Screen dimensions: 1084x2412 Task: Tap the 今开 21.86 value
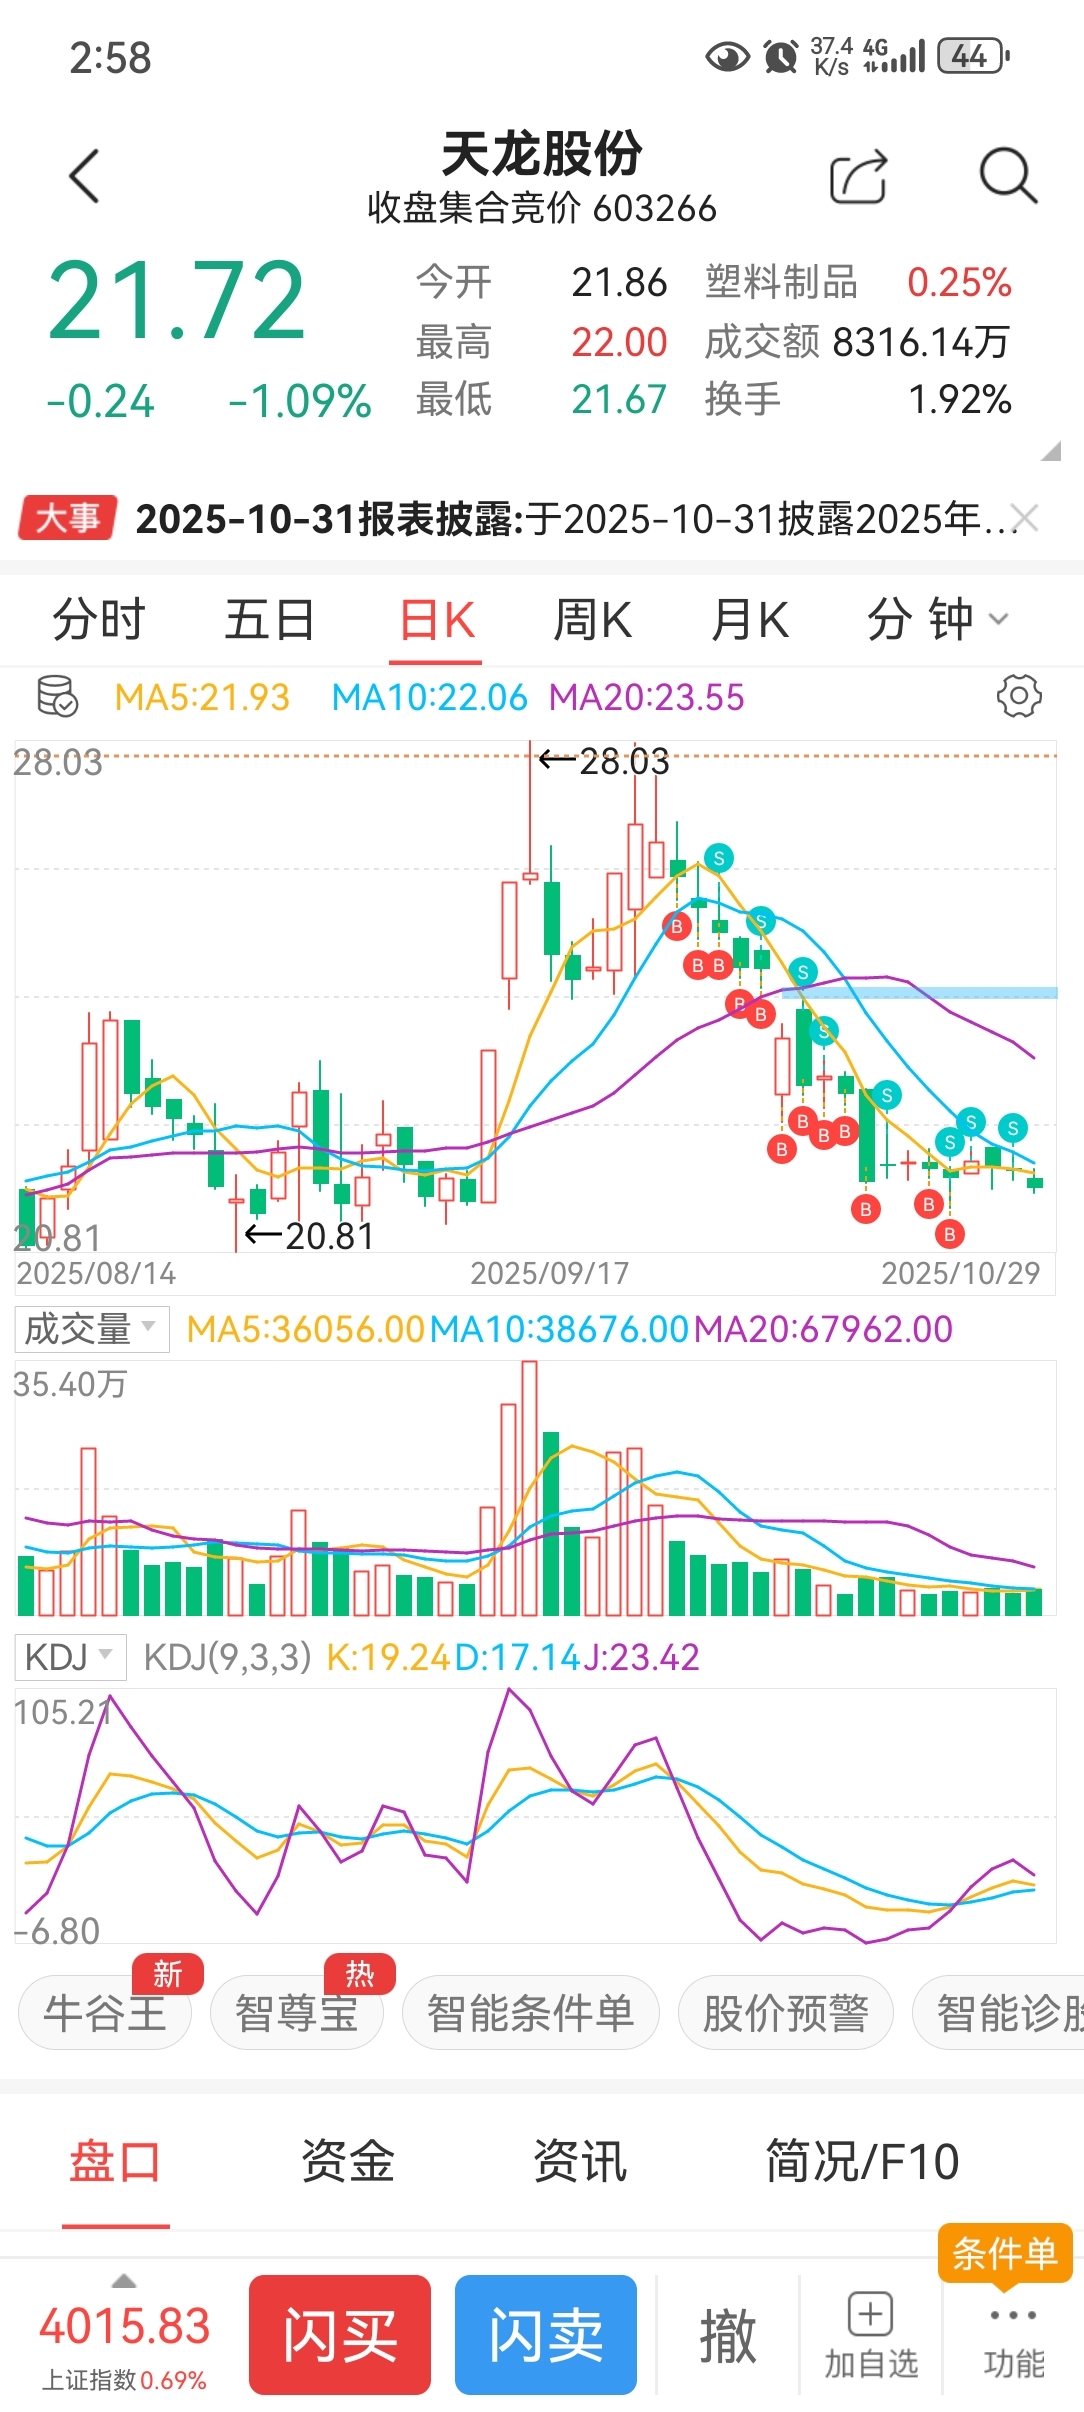[x=619, y=282]
